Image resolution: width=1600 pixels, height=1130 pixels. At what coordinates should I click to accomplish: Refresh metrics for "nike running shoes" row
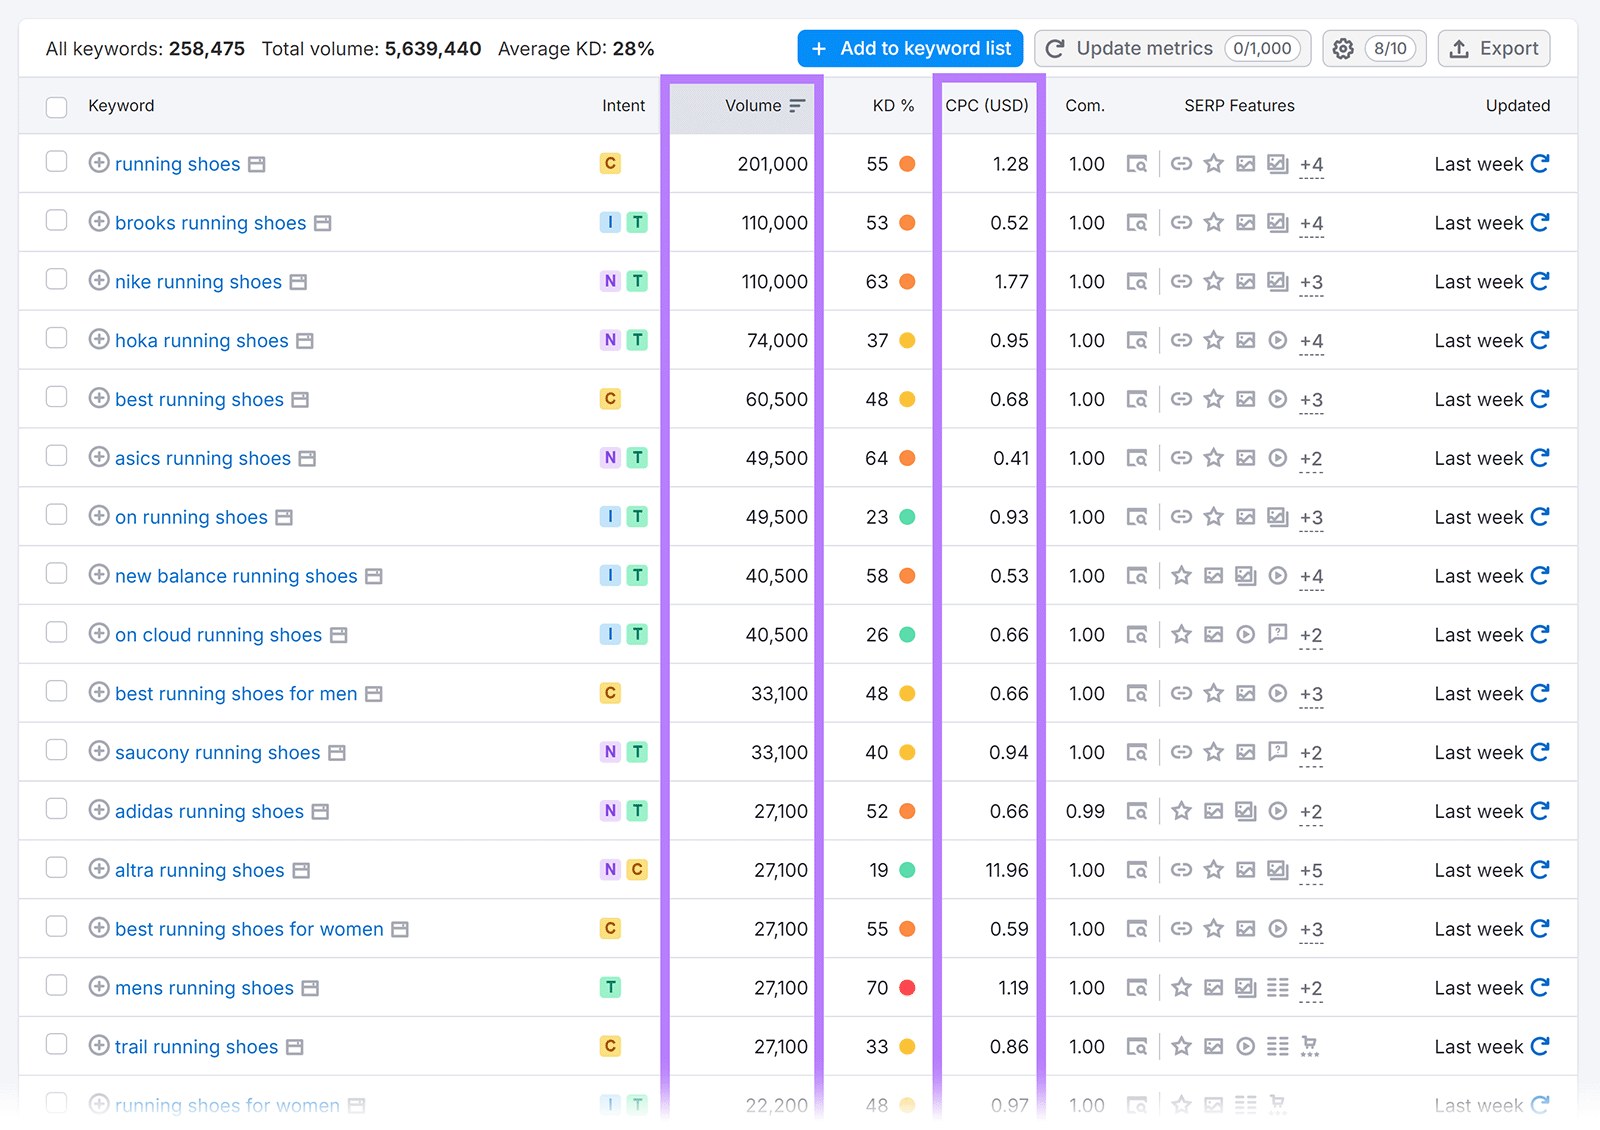point(1539,281)
